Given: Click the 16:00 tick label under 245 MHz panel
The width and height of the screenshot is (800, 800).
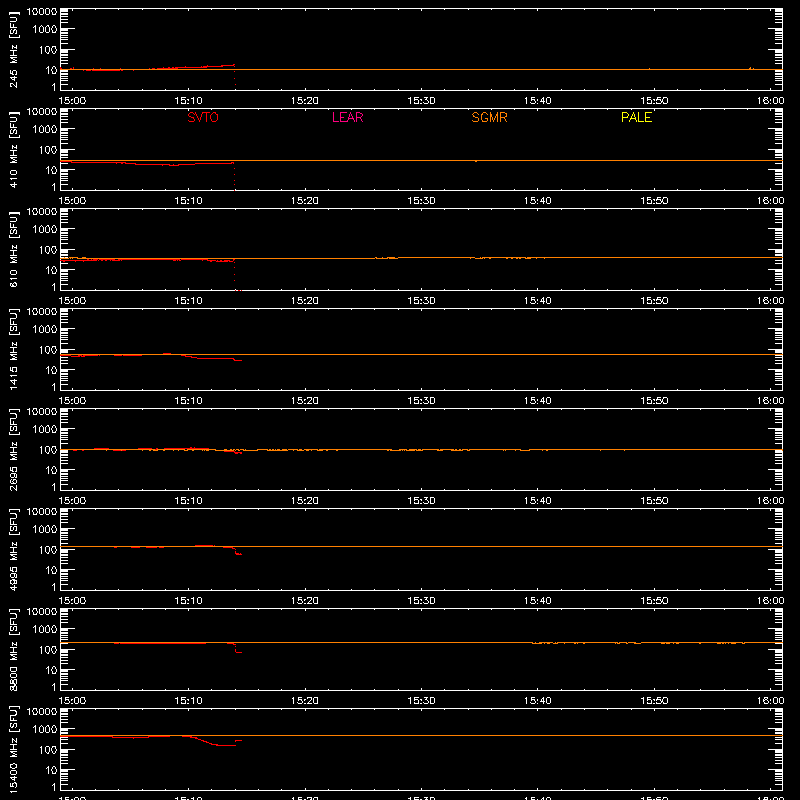Looking at the screenshot, I should (770, 101).
